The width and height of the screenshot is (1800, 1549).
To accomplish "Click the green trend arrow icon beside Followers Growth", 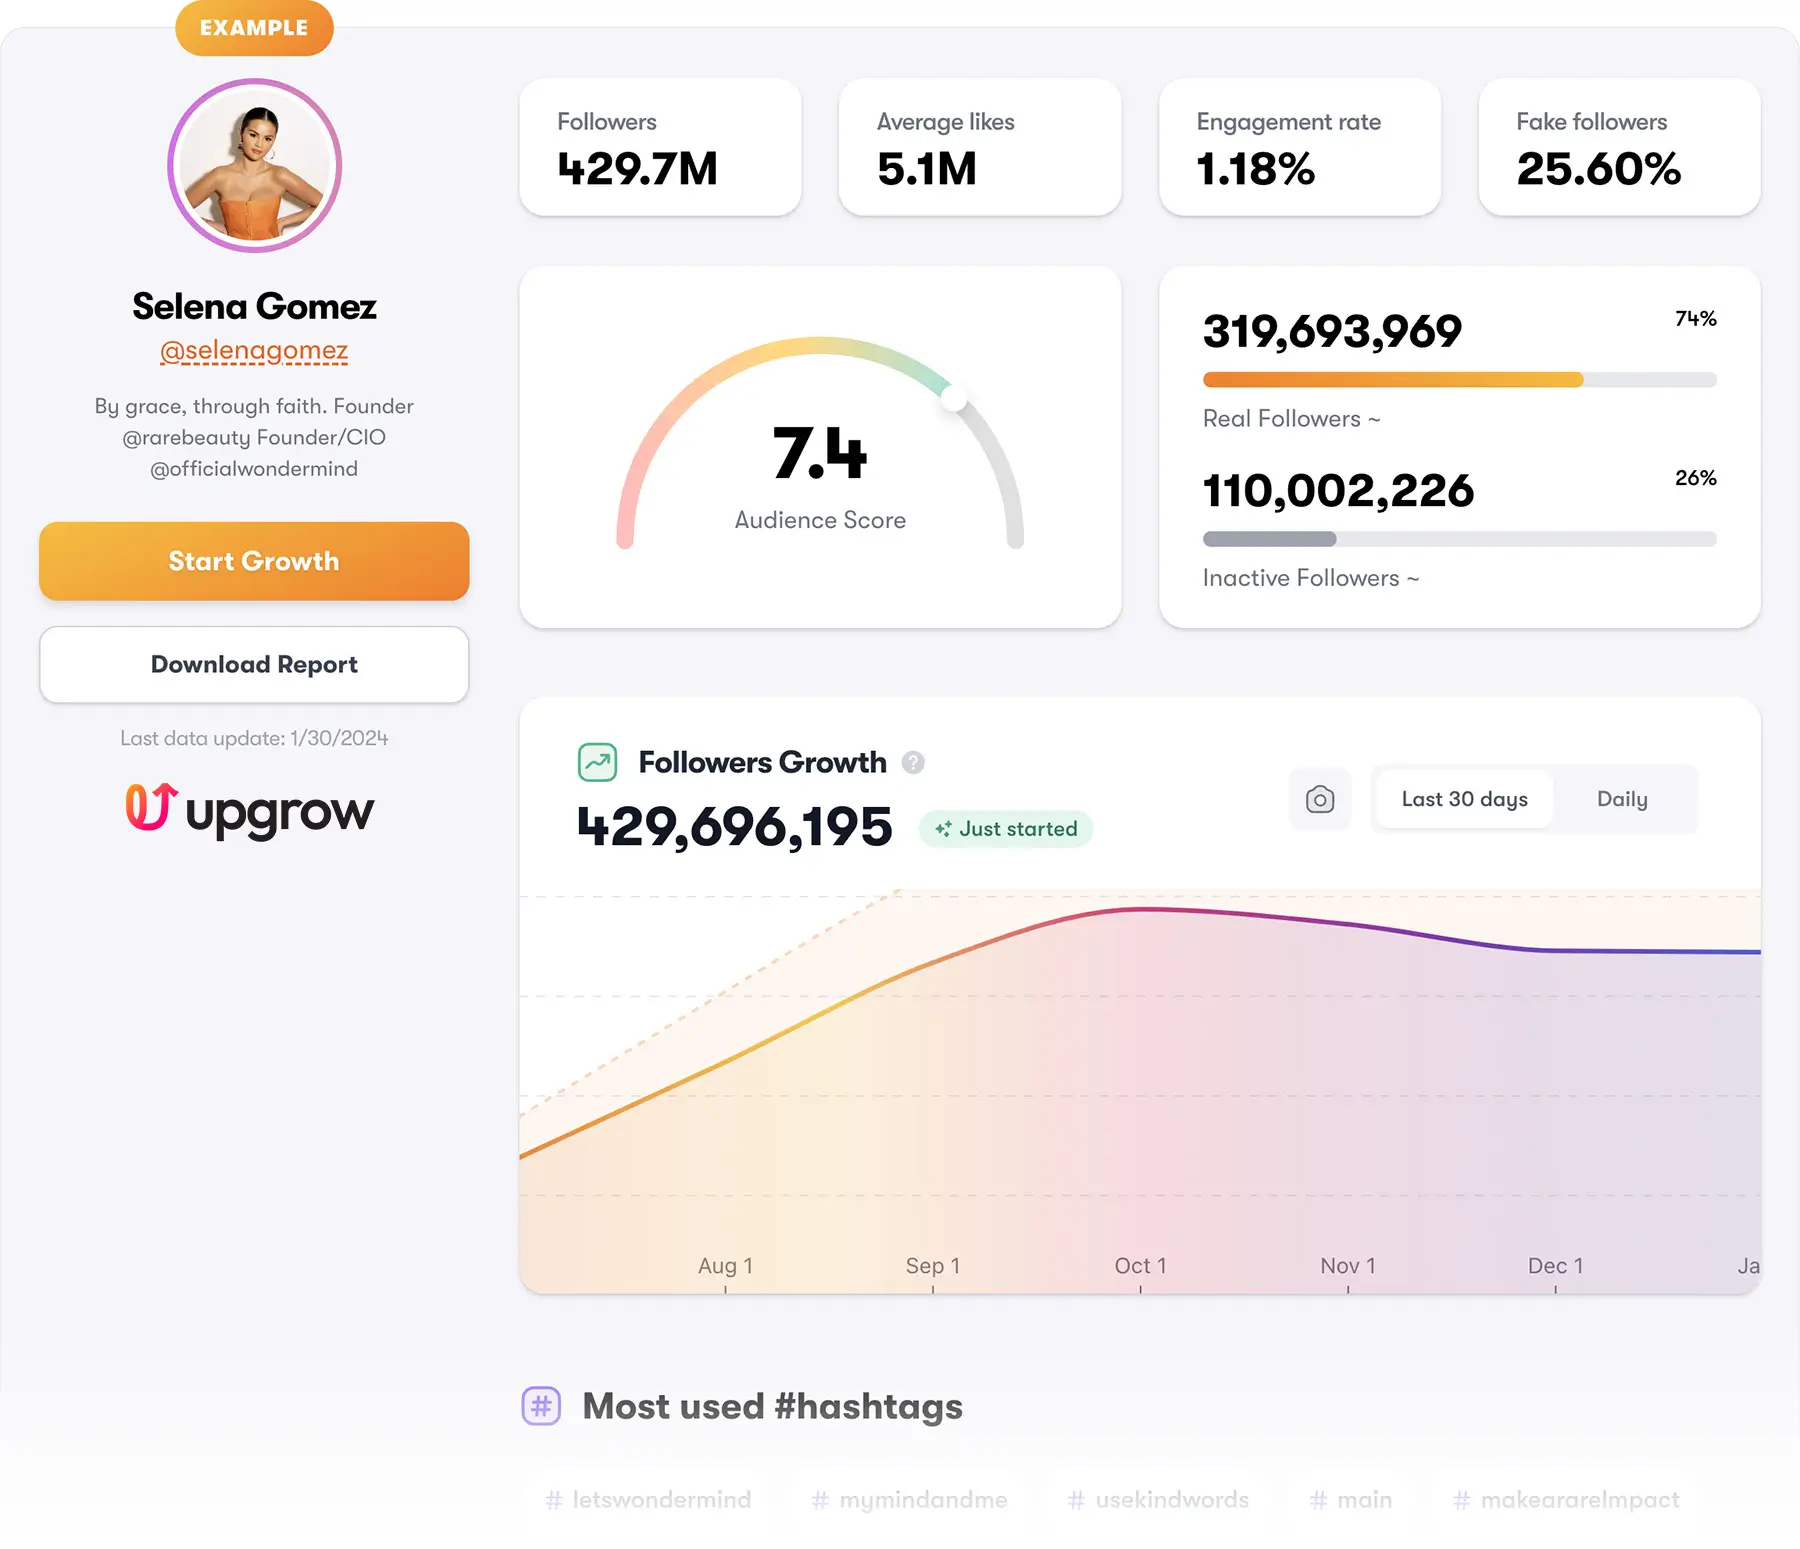I will coord(597,762).
